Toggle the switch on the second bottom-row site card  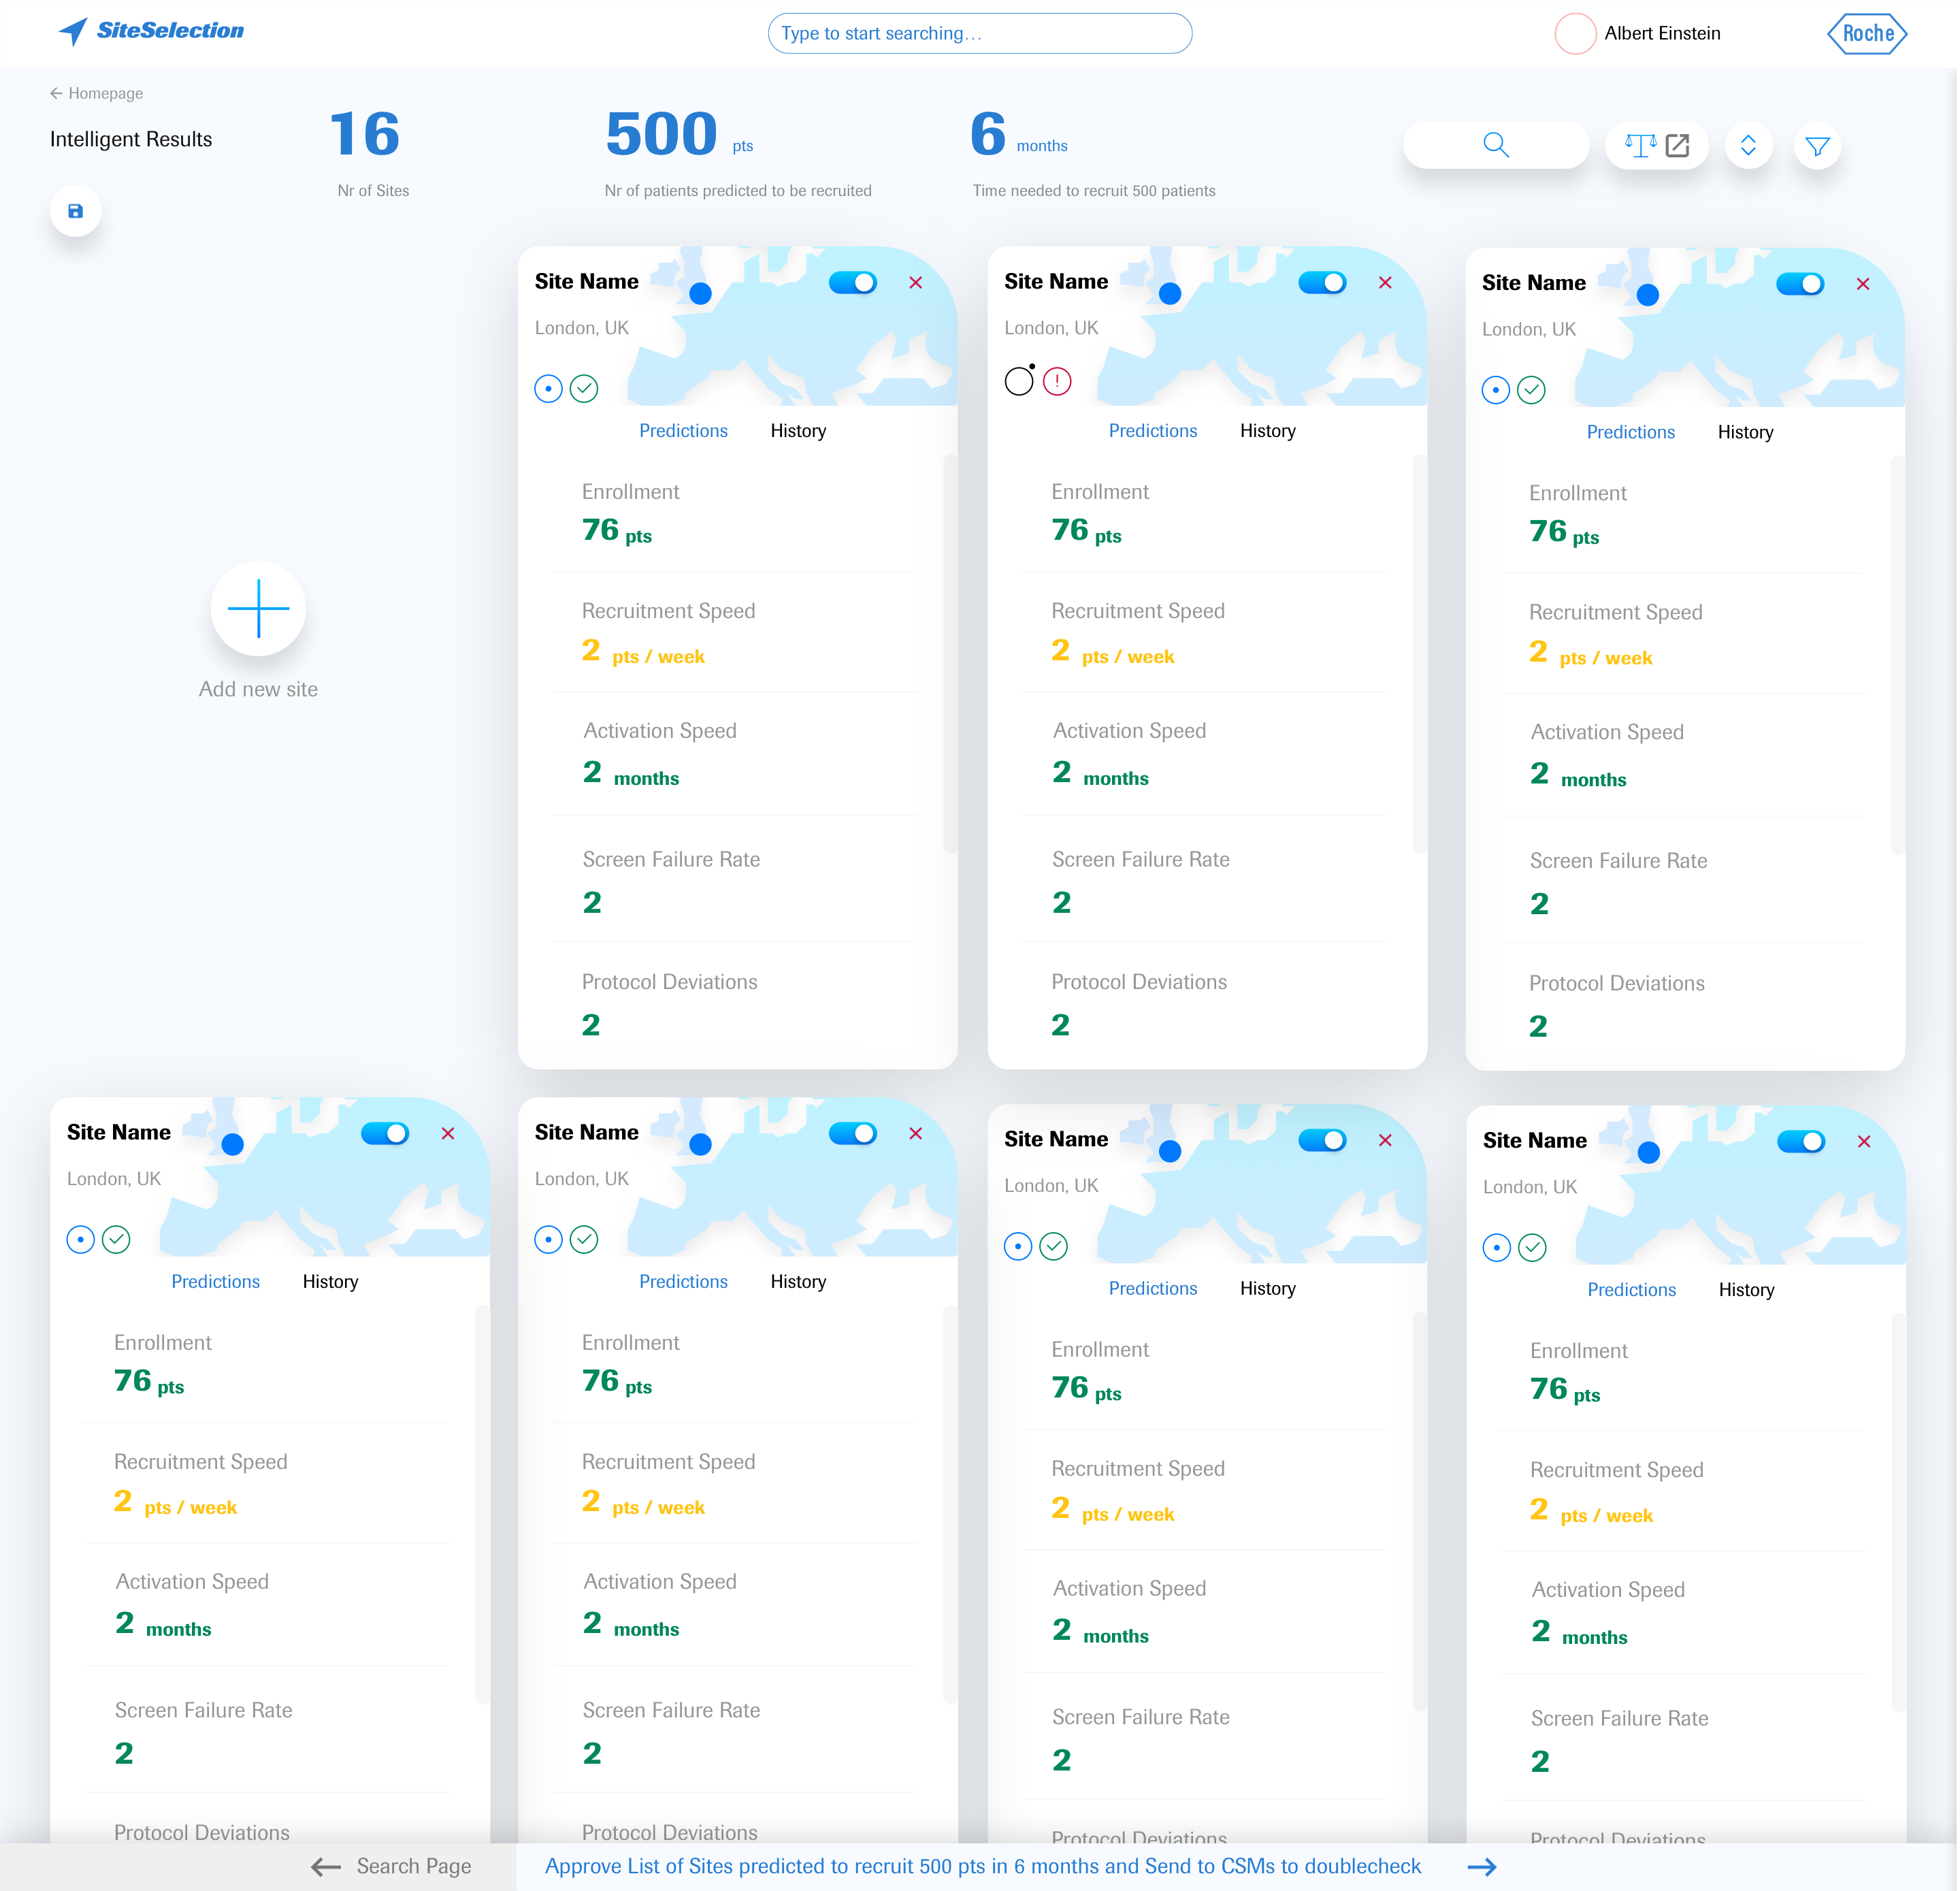click(x=853, y=1133)
